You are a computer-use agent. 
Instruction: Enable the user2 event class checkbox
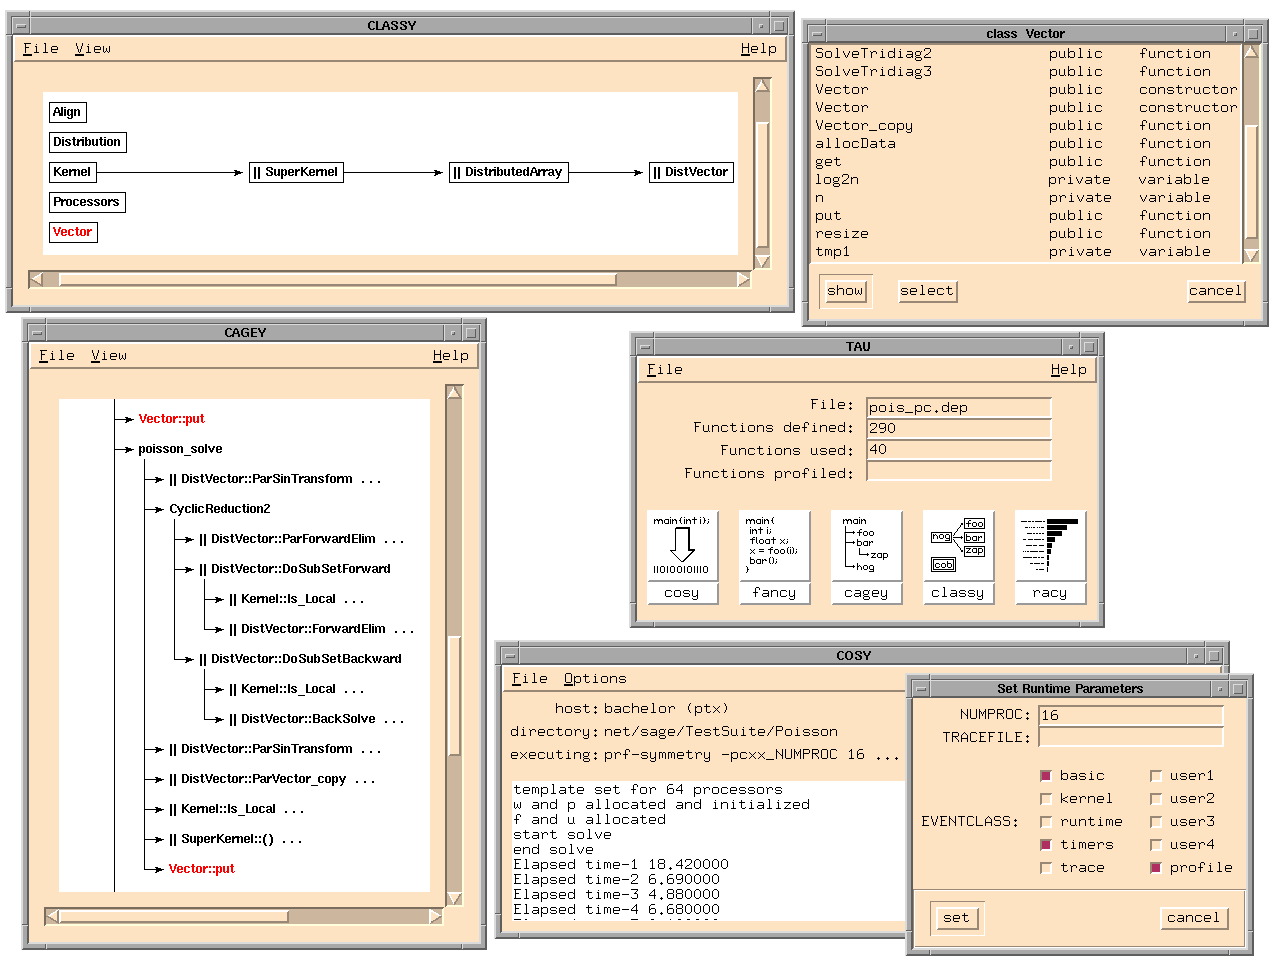tap(1156, 799)
